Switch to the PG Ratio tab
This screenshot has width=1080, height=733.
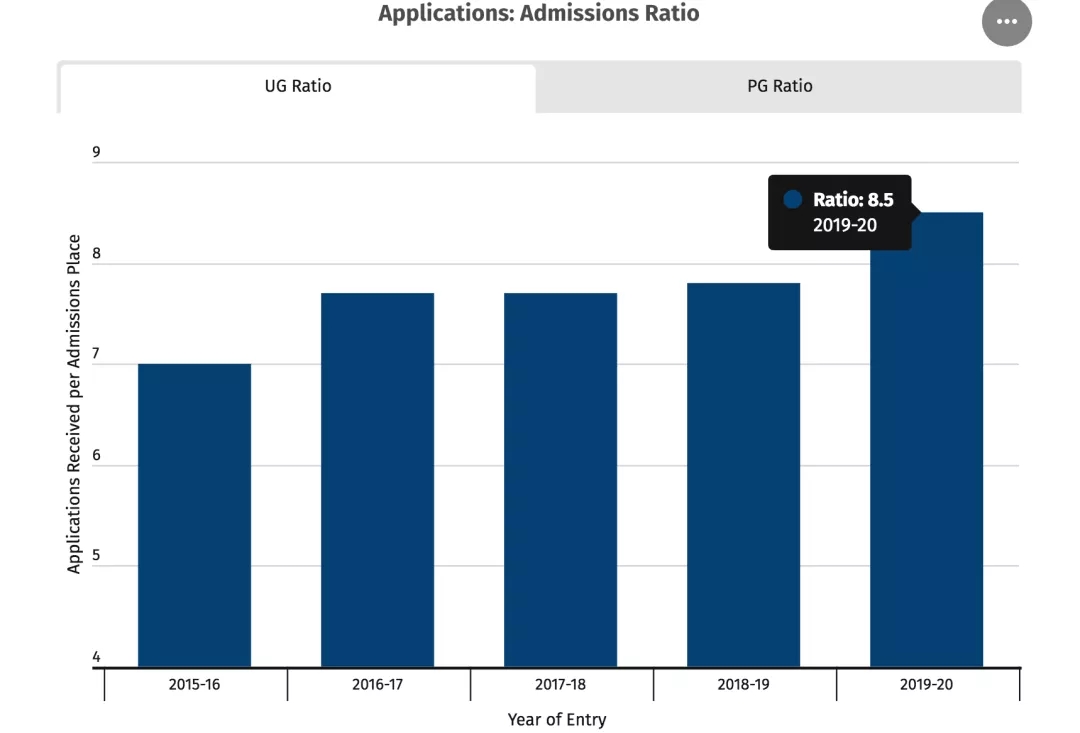(x=779, y=87)
